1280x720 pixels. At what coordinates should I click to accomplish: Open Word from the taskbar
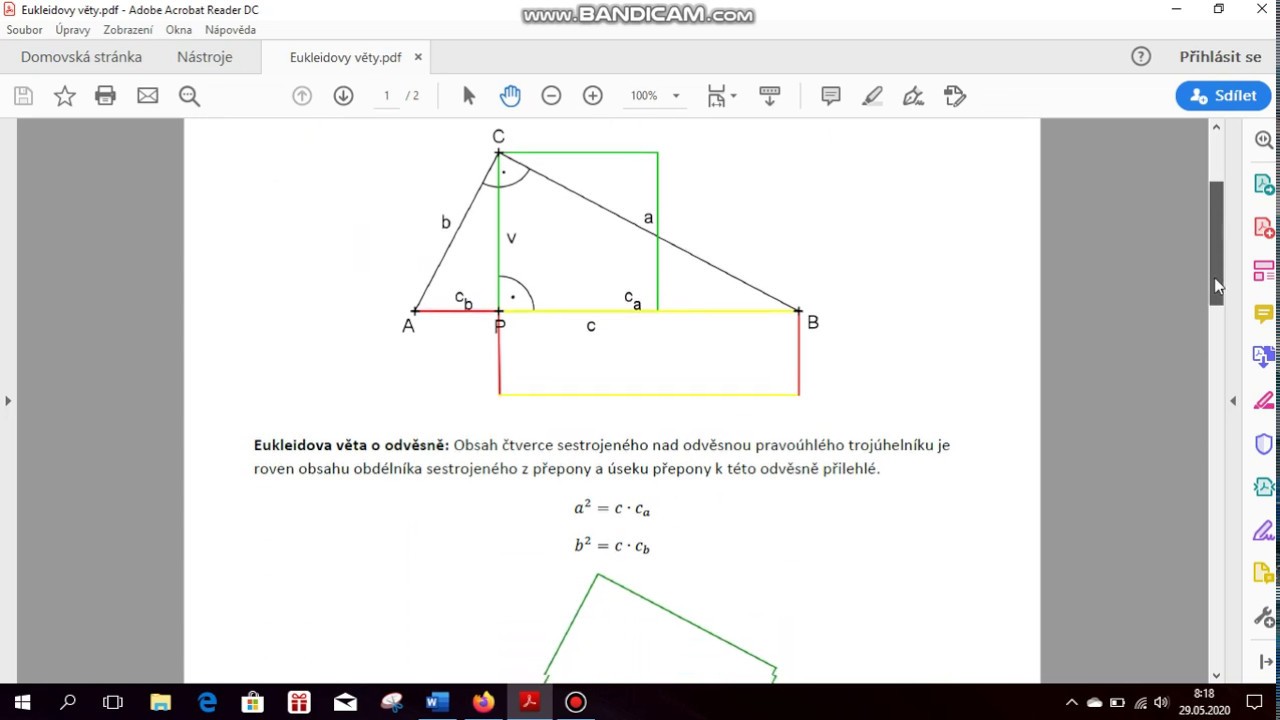tap(437, 702)
